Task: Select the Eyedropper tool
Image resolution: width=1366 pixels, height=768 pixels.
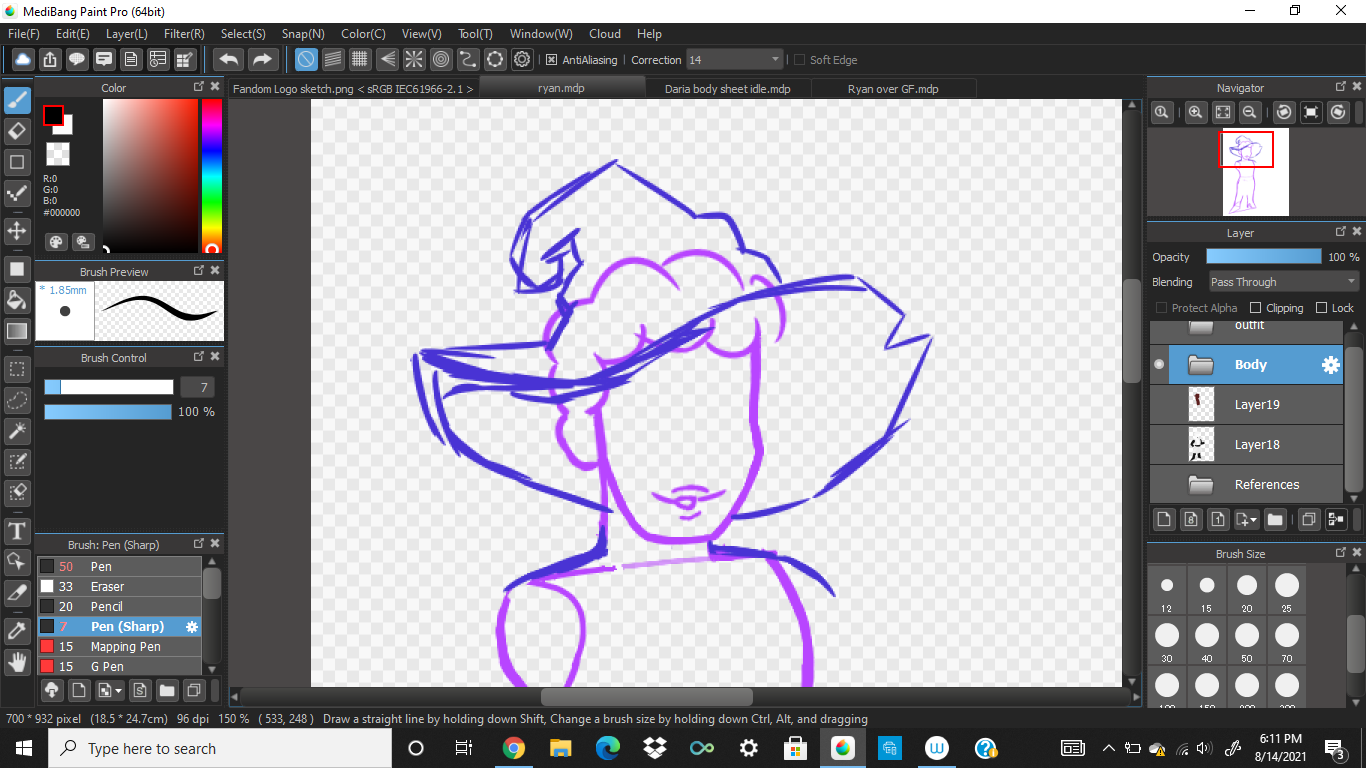Action: (17, 631)
